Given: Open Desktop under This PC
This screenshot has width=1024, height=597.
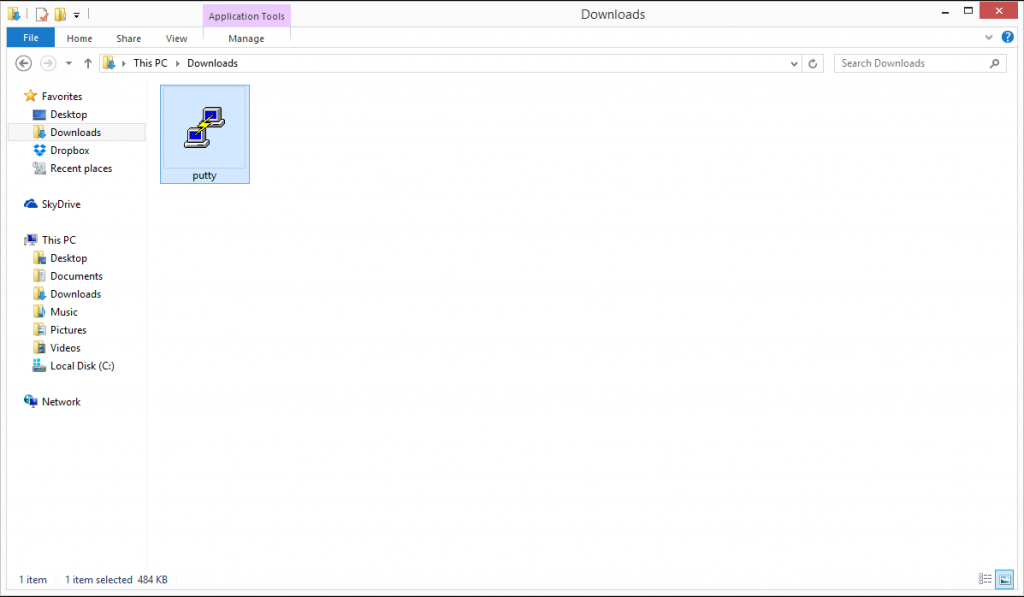Looking at the screenshot, I should point(60,258).
